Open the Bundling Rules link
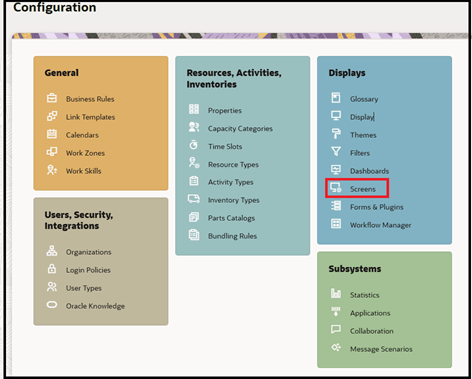The height and width of the screenshot is (379, 472). pyautogui.click(x=232, y=236)
